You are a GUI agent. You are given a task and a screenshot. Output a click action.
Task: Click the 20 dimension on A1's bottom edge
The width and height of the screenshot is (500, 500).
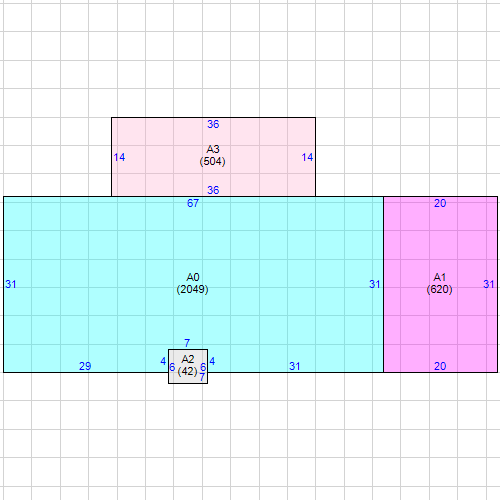440,366
